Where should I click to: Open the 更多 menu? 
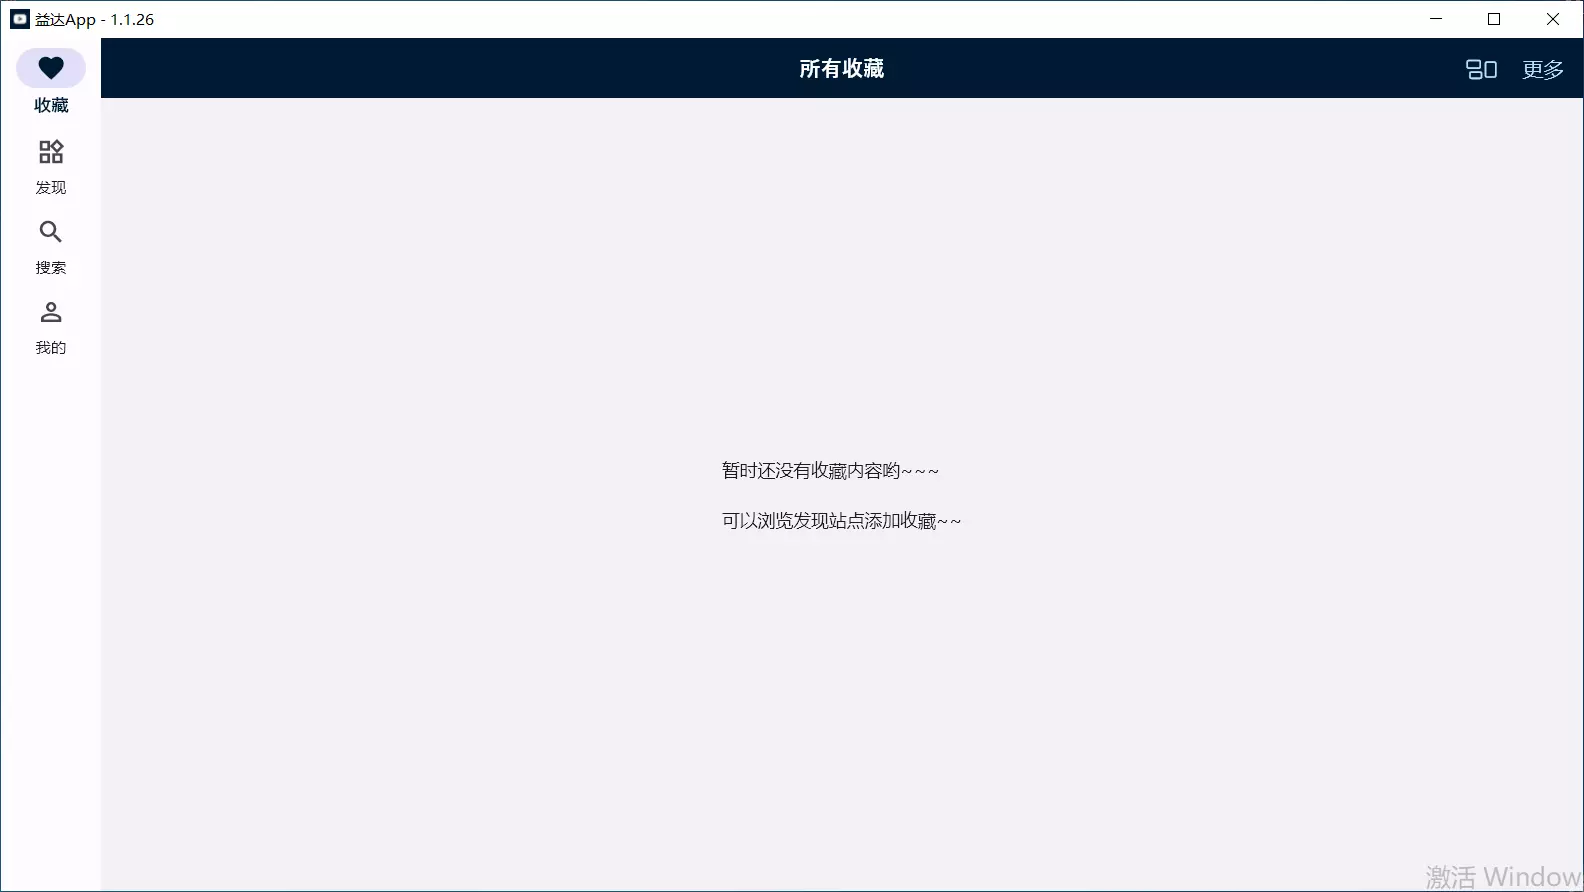[1542, 69]
